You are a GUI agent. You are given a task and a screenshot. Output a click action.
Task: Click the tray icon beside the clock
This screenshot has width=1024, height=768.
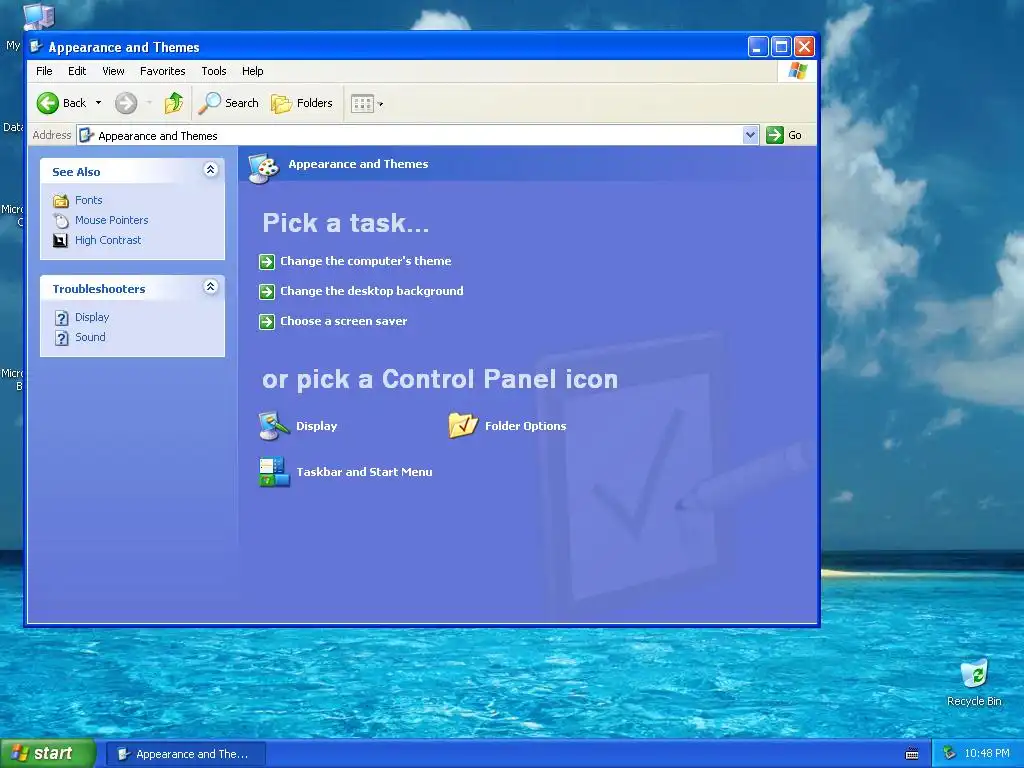[950, 754]
